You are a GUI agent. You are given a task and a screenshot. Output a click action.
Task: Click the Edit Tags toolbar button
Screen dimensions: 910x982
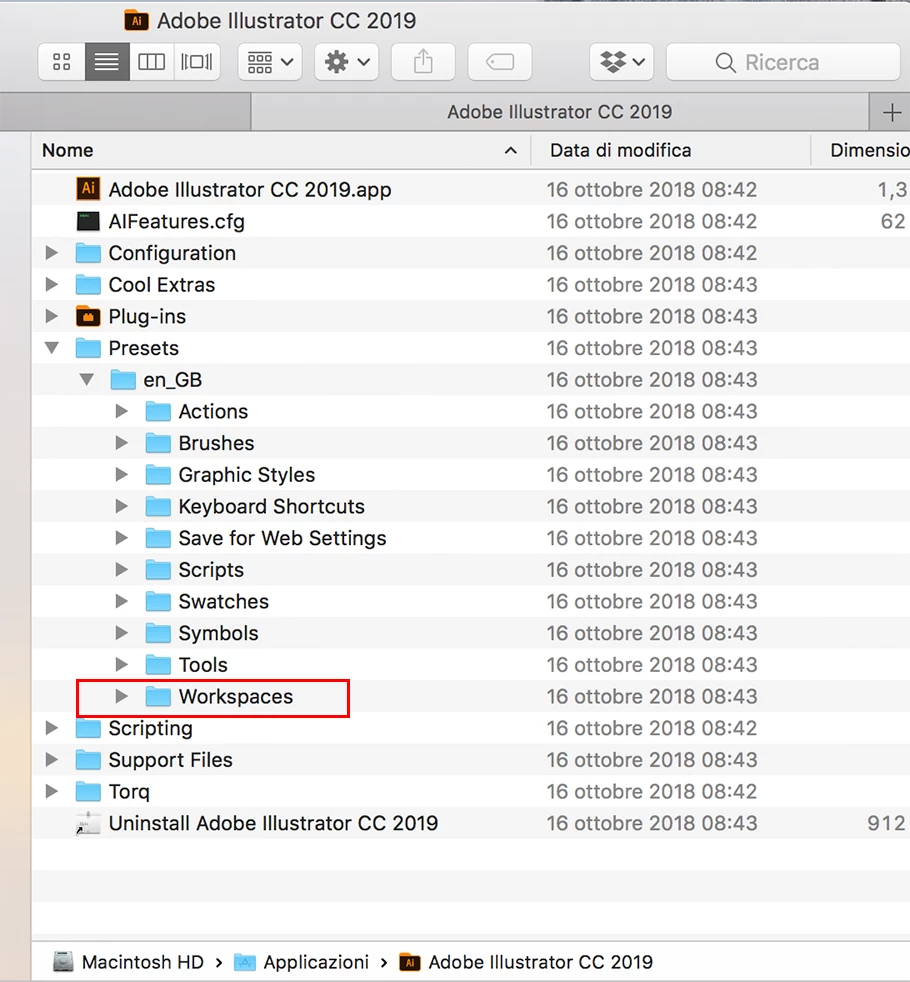tap(500, 62)
